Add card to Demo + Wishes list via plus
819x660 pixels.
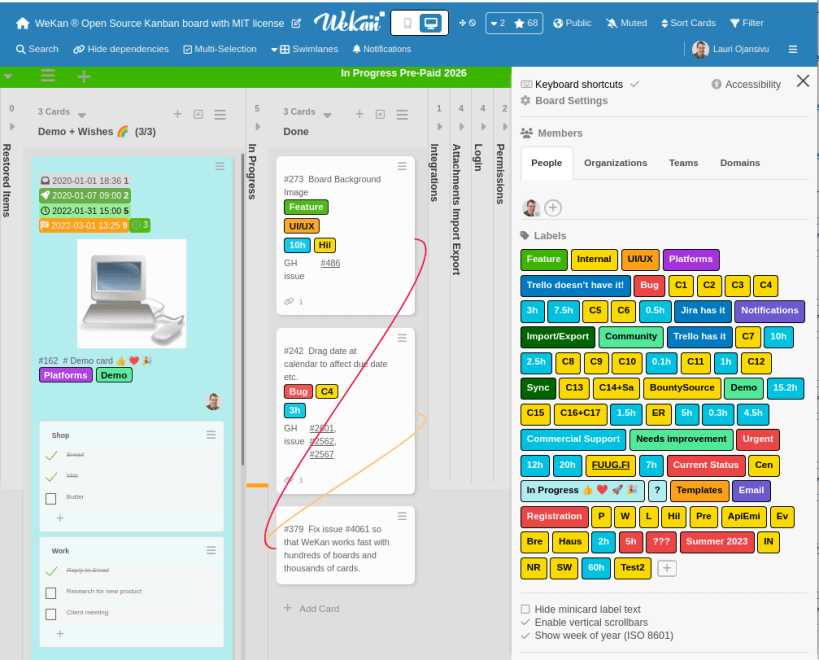point(178,114)
